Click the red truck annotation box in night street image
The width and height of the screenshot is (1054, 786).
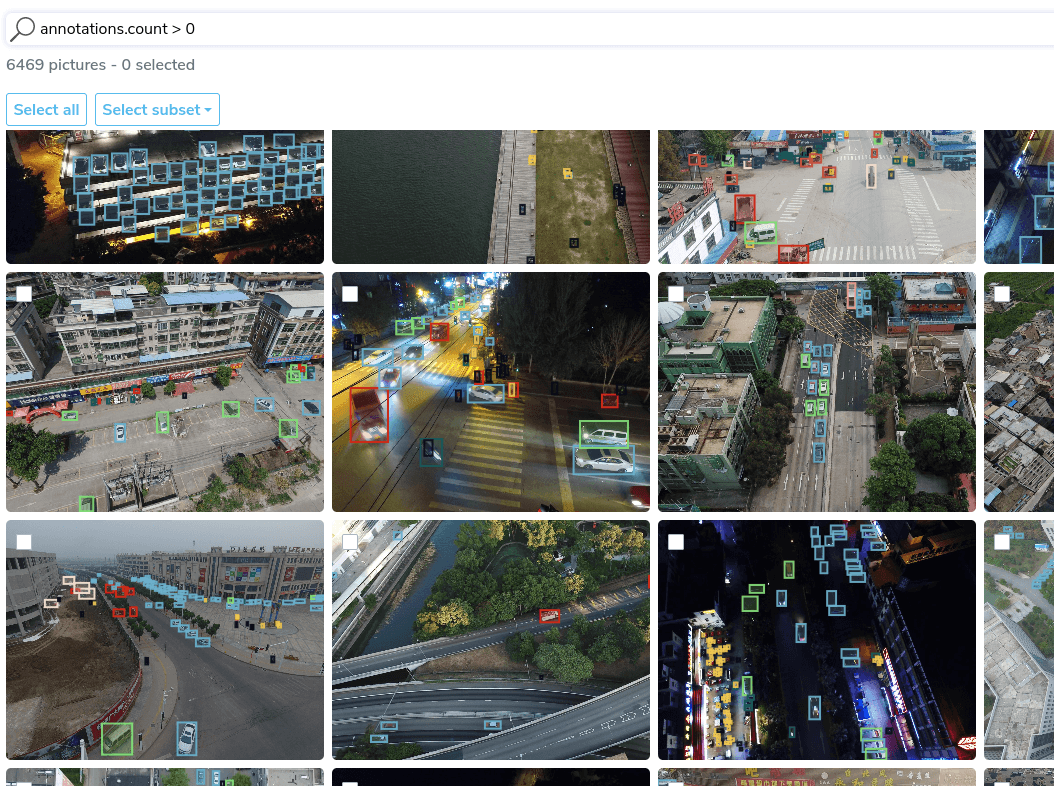[x=369, y=415]
